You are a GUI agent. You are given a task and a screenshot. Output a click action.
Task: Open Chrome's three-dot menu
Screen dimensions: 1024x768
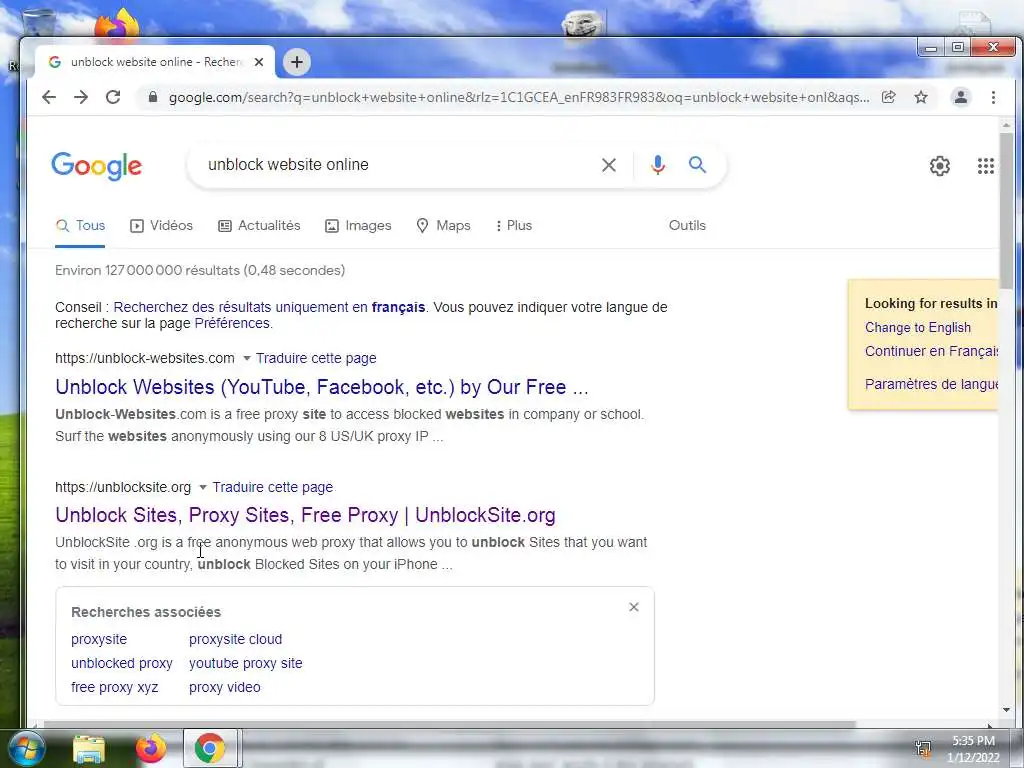993,97
